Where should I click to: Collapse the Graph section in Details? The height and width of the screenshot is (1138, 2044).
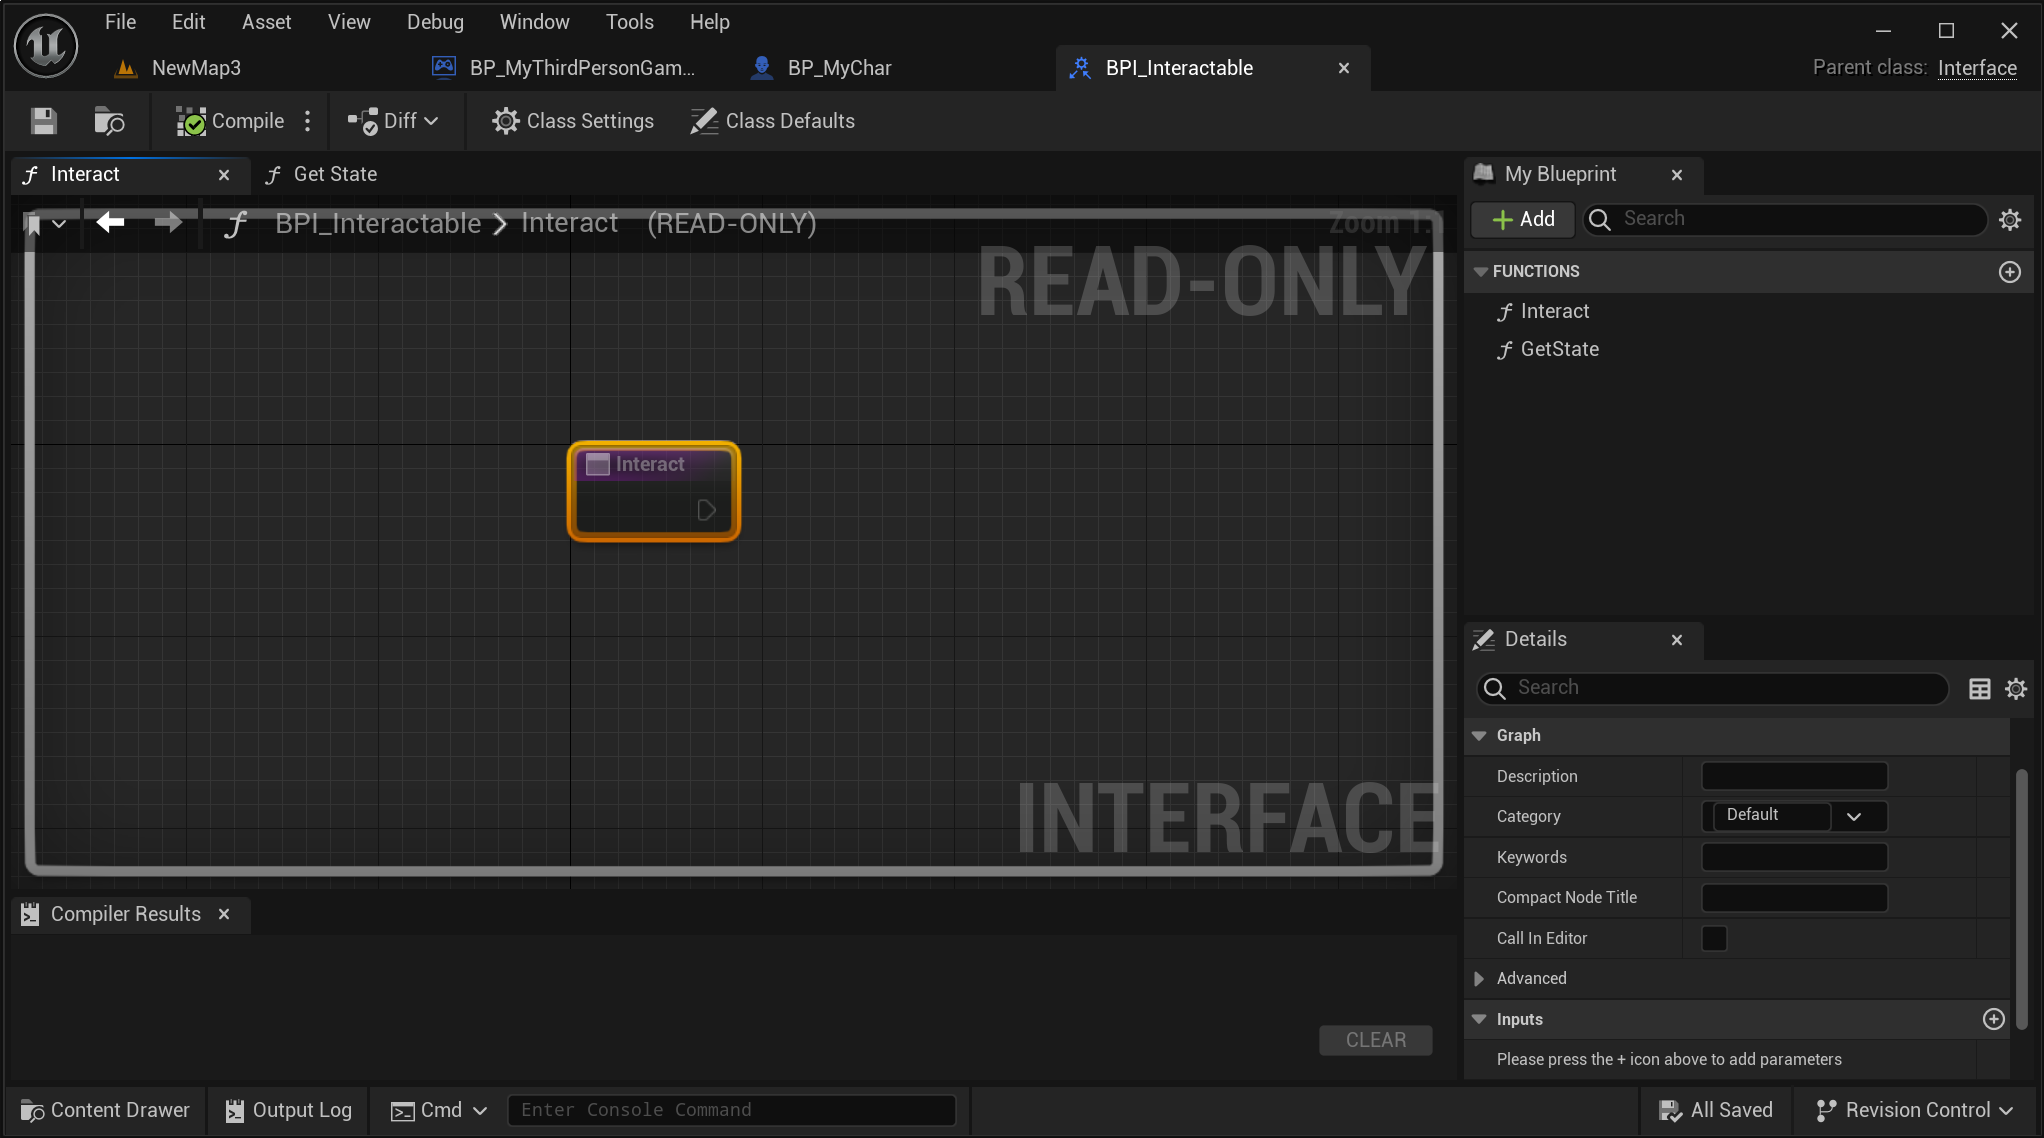click(1479, 735)
